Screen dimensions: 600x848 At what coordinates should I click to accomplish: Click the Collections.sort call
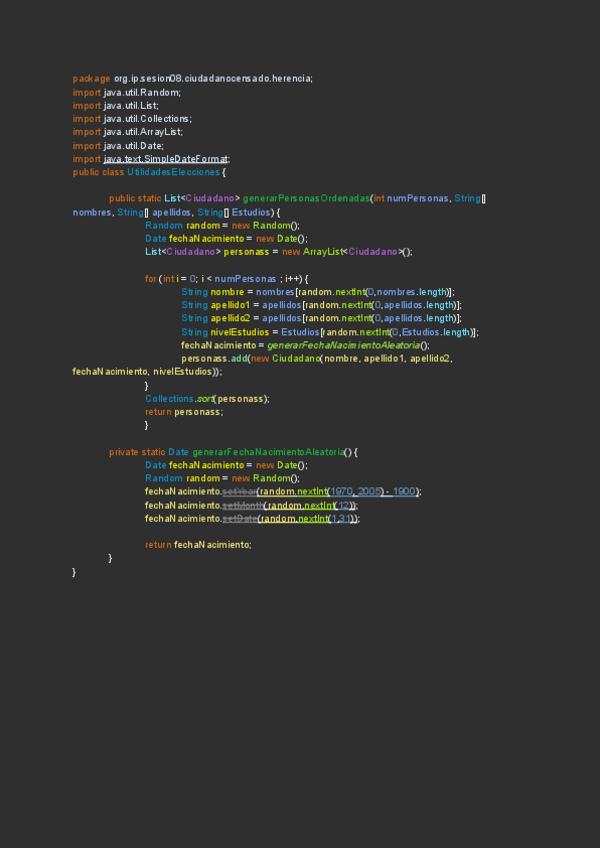tap(206, 398)
